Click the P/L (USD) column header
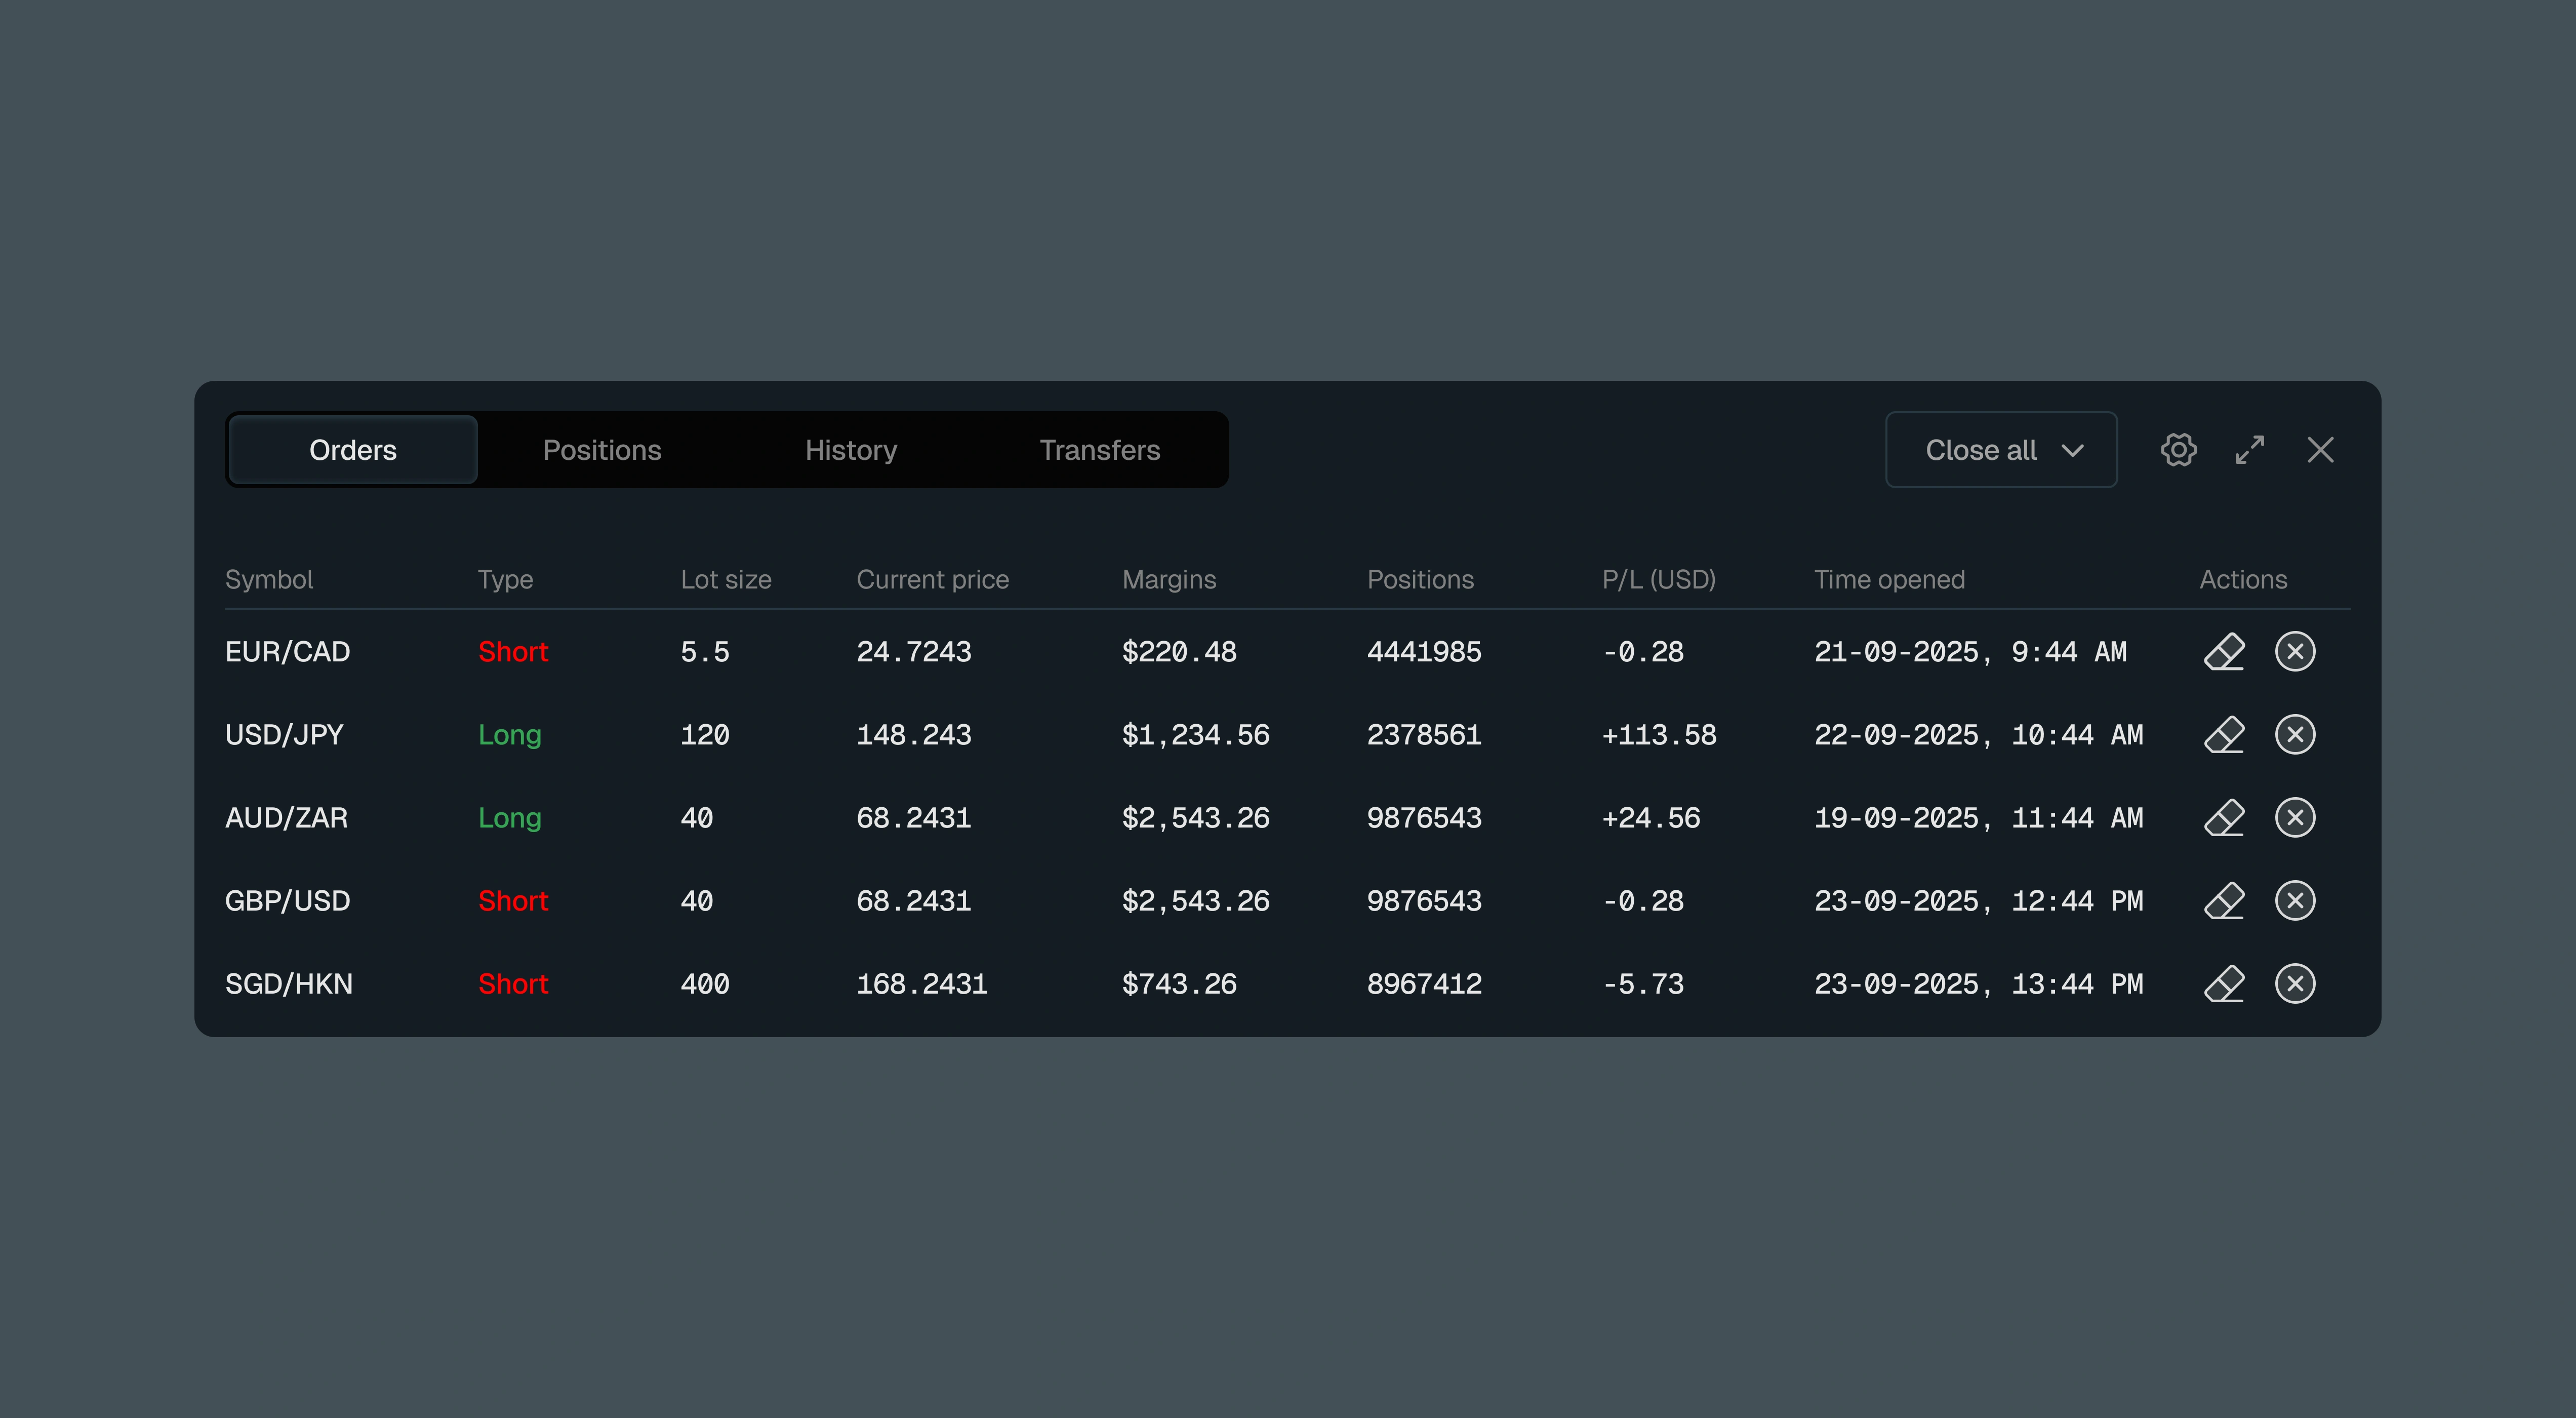The image size is (2576, 1418). point(1658,580)
